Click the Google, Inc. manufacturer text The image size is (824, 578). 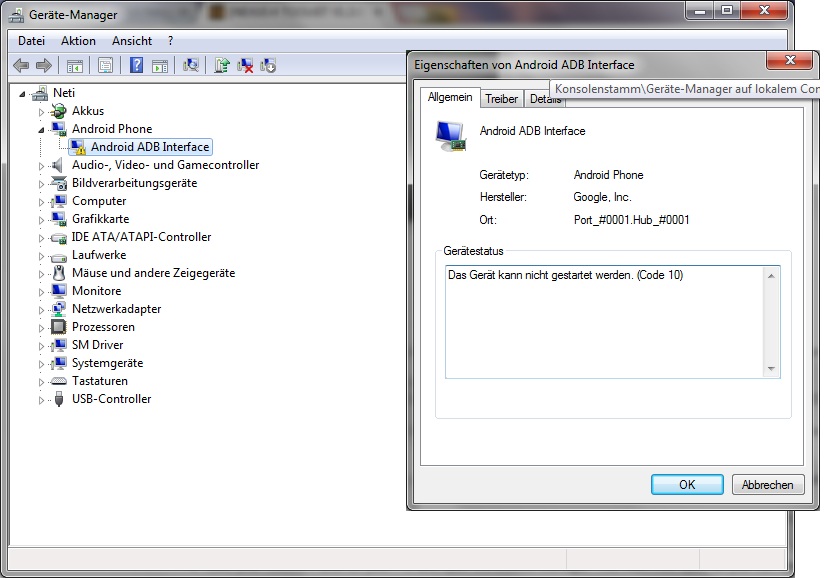click(x=602, y=197)
